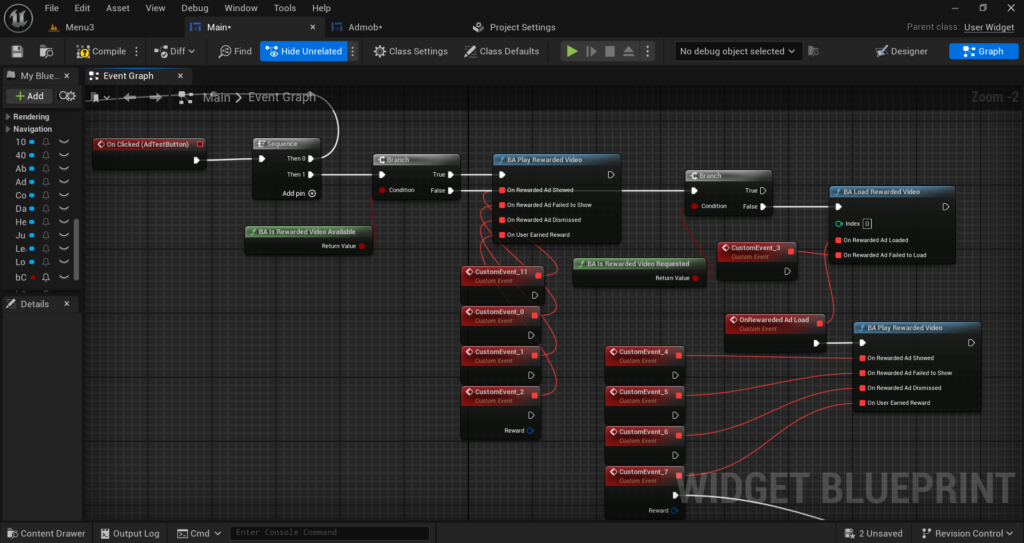Click the red type pill of variable 'bC'
Viewport: 1024px width, 543px height.
pos(31,277)
